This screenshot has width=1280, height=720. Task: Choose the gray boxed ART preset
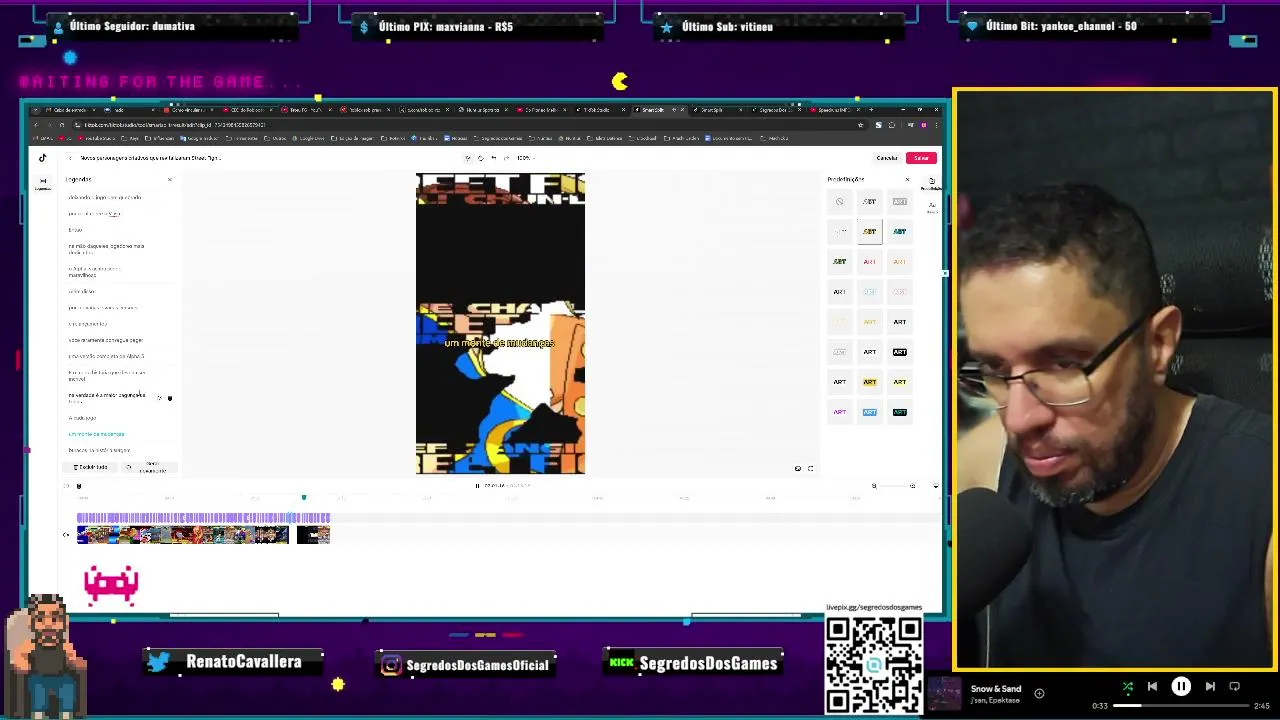900,202
